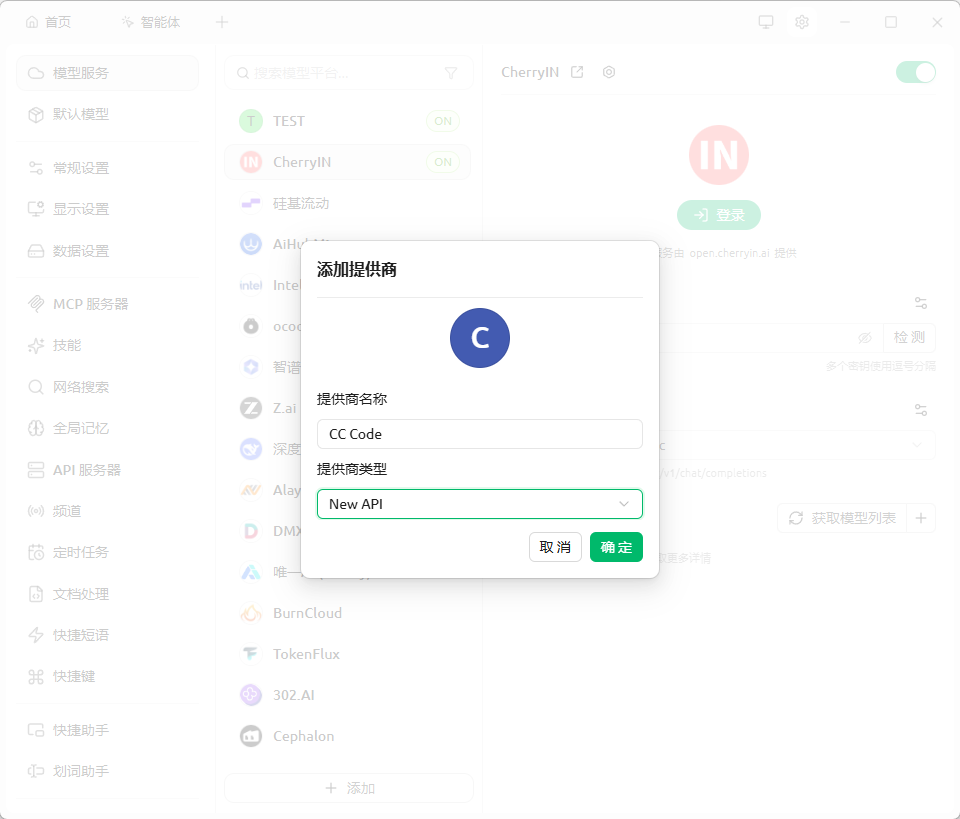Click the 频道 broadcast icon

click(36, 511)
